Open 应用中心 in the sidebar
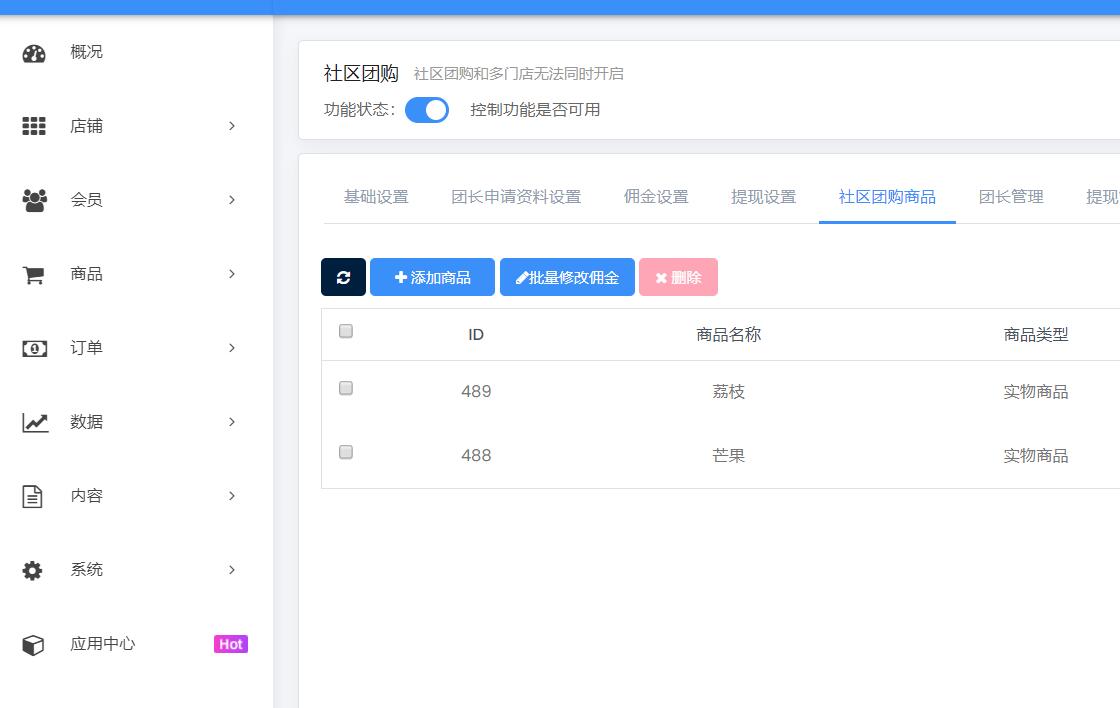 coord(103,644)
